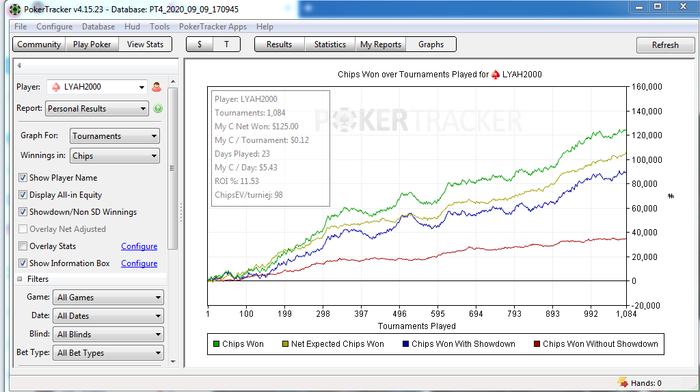
Task: Open the Bet Type filter dropdown
Action: pyautogui.click(x=108, y=353)
